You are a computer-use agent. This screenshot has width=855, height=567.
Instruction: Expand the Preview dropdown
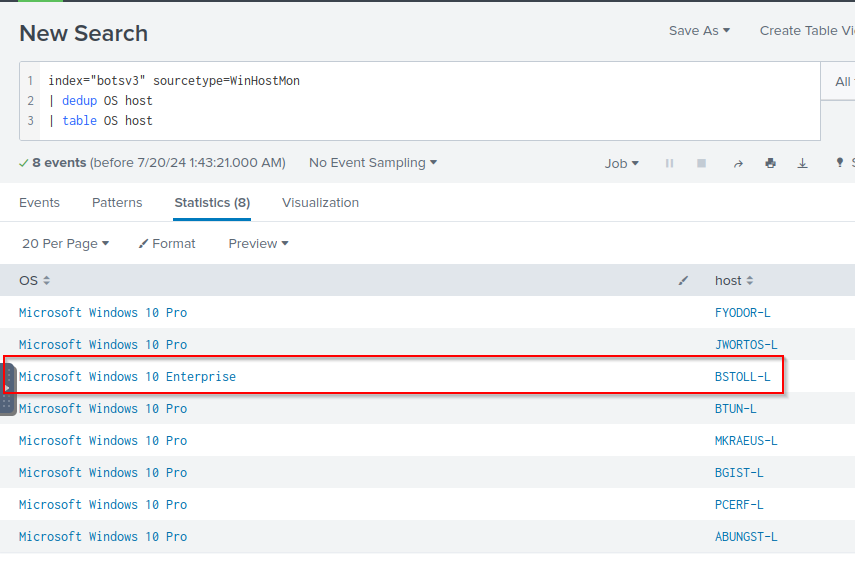(x=258, y=243)
